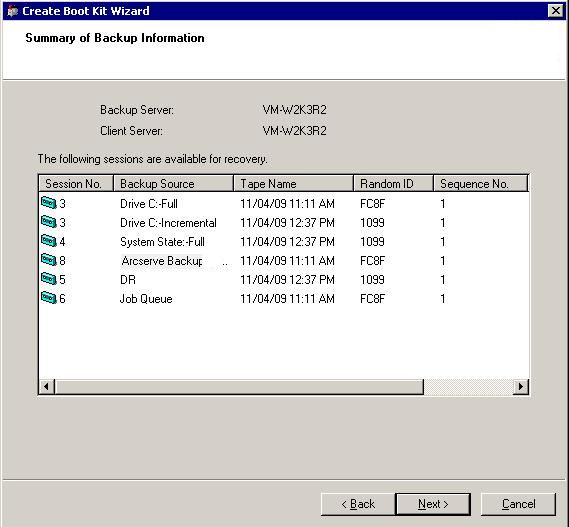Viewport: 569px width, 527px height.
Task: Select the Drive C:-Incremental backup source
Action: (168, 222)
